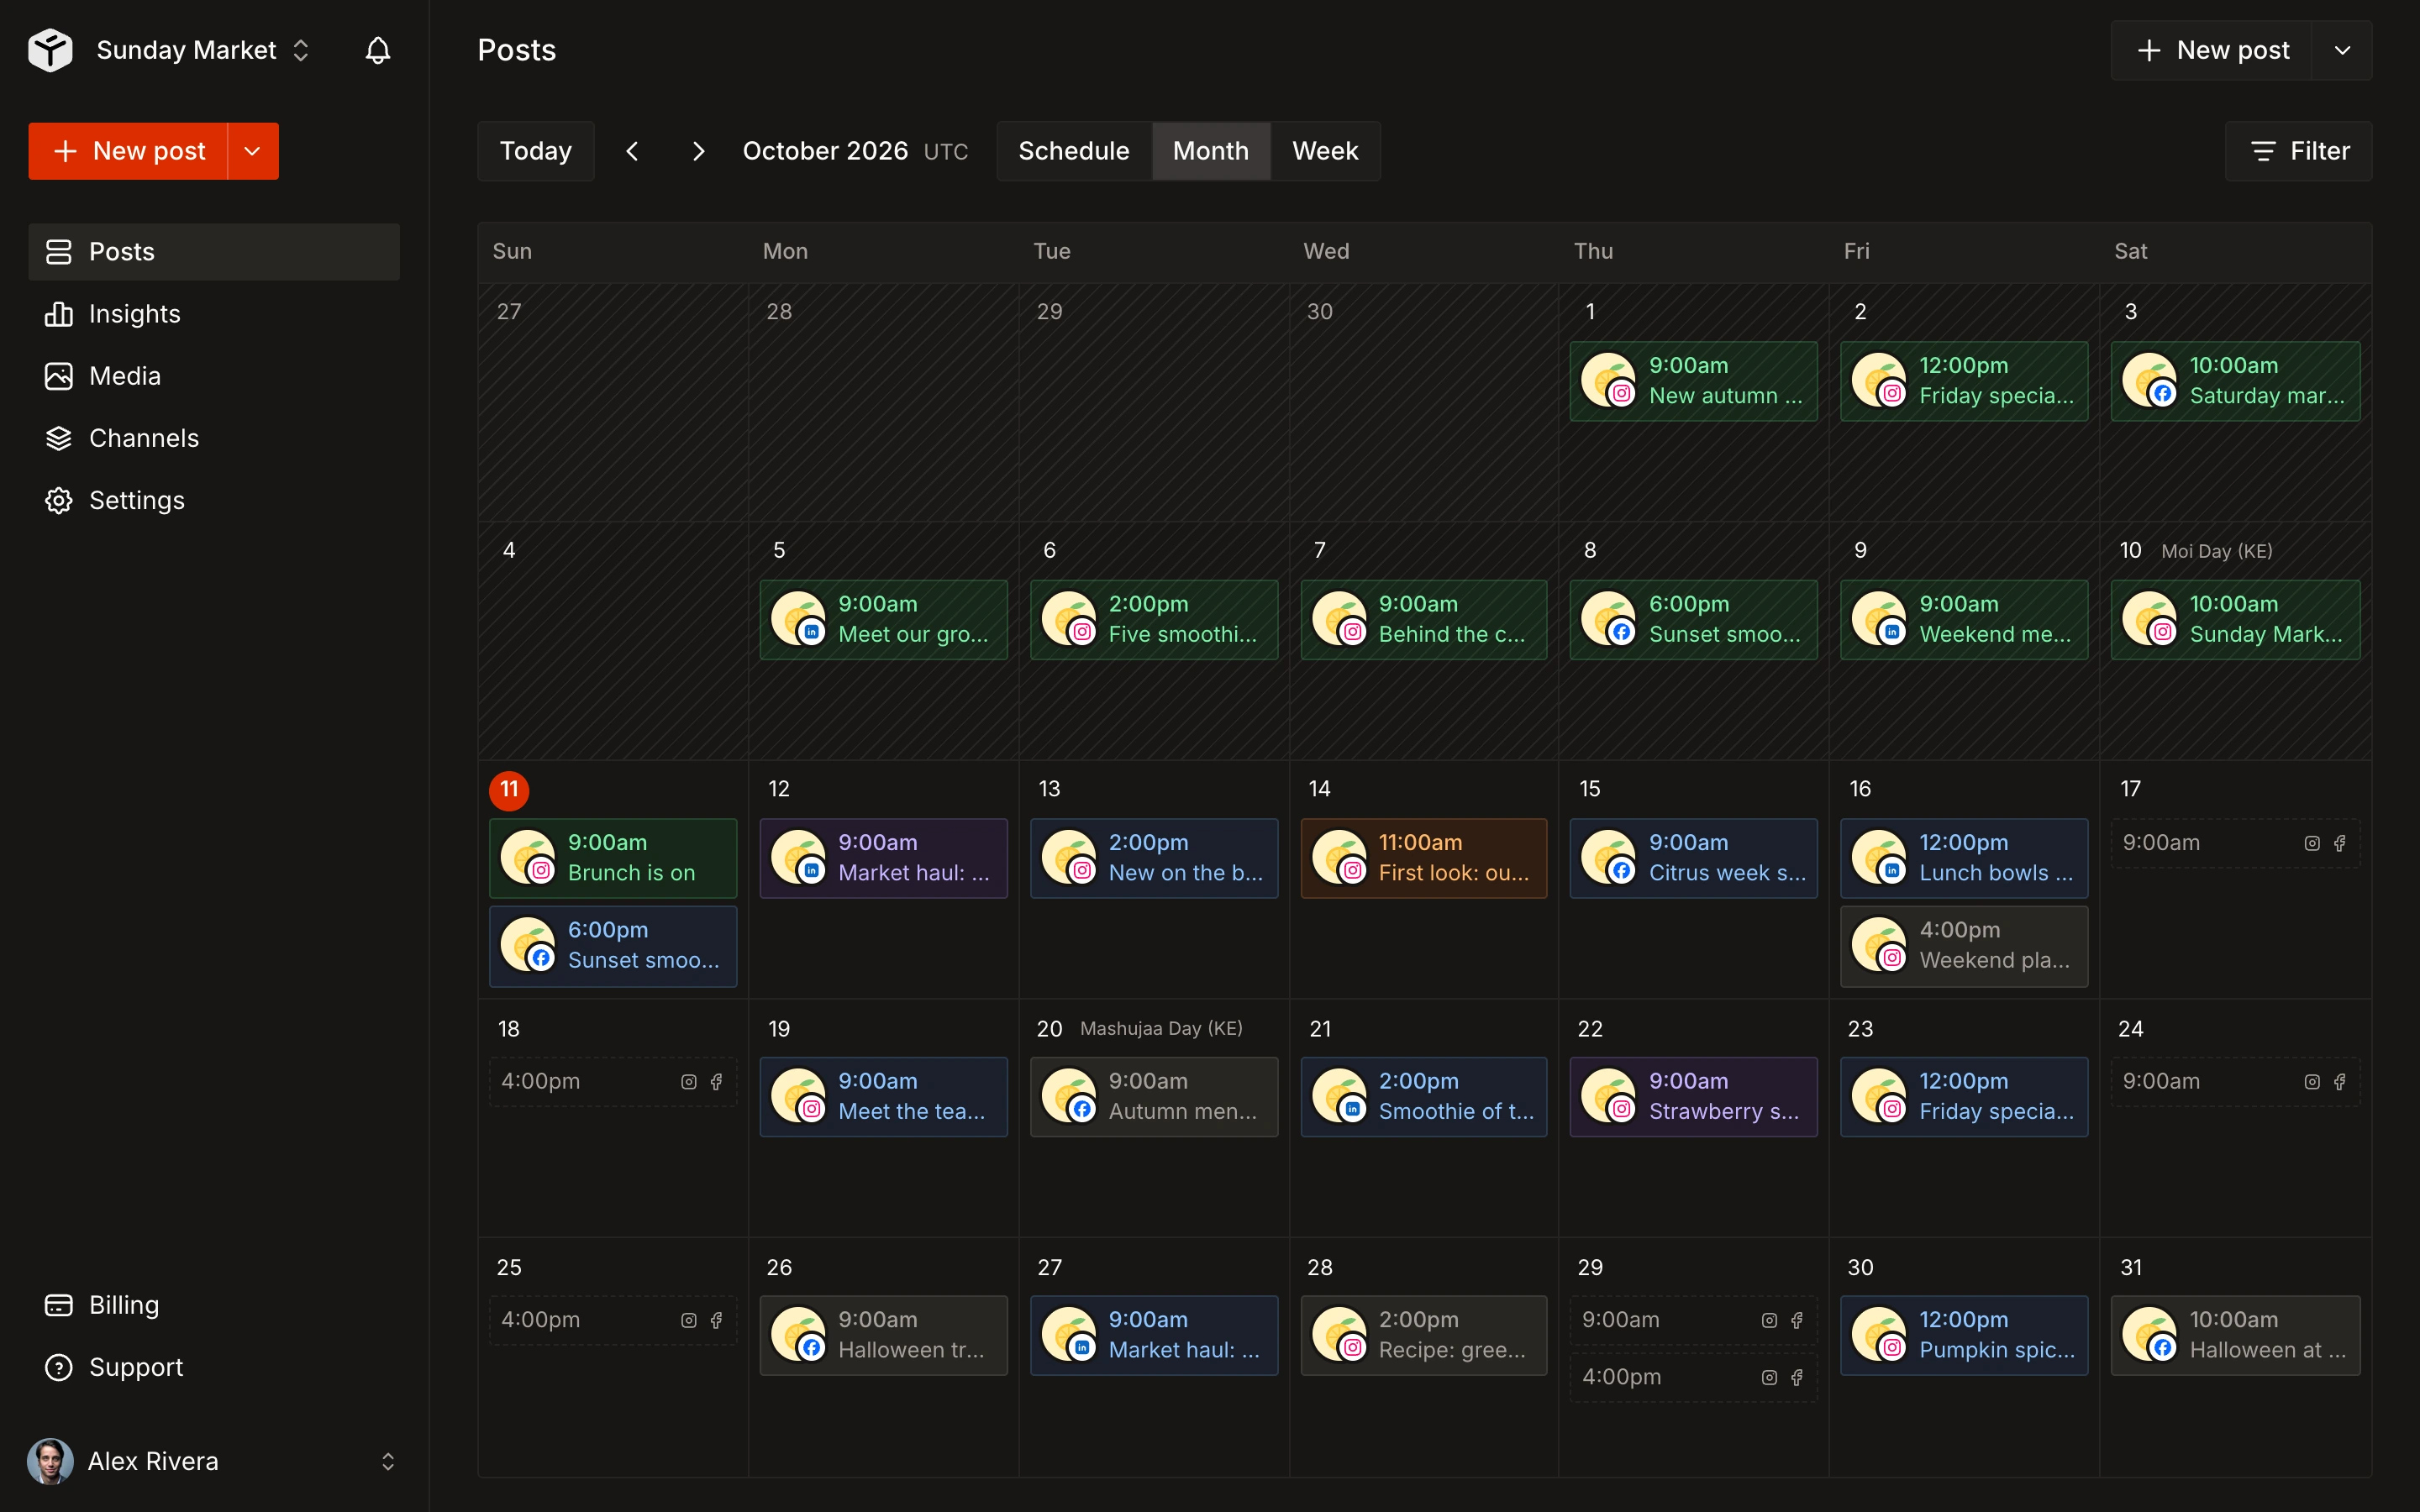The image size is (2420, 1512).
Task: Open 'Recipe: gree...' post on Oct 28
Action: (1423, 1335)
